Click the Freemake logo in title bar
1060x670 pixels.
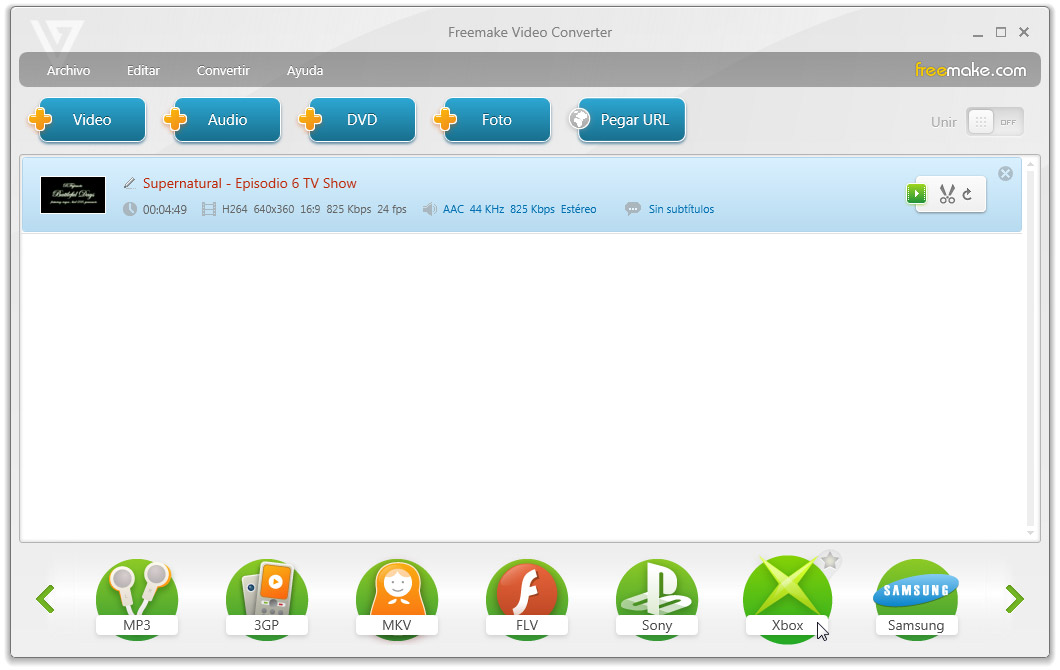pos(57,41)
